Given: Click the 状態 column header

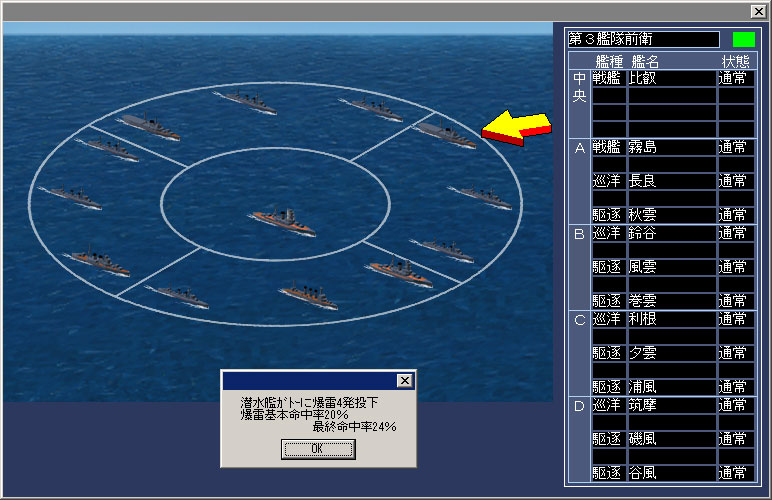Looking at the screenshot, I should 736,62.
